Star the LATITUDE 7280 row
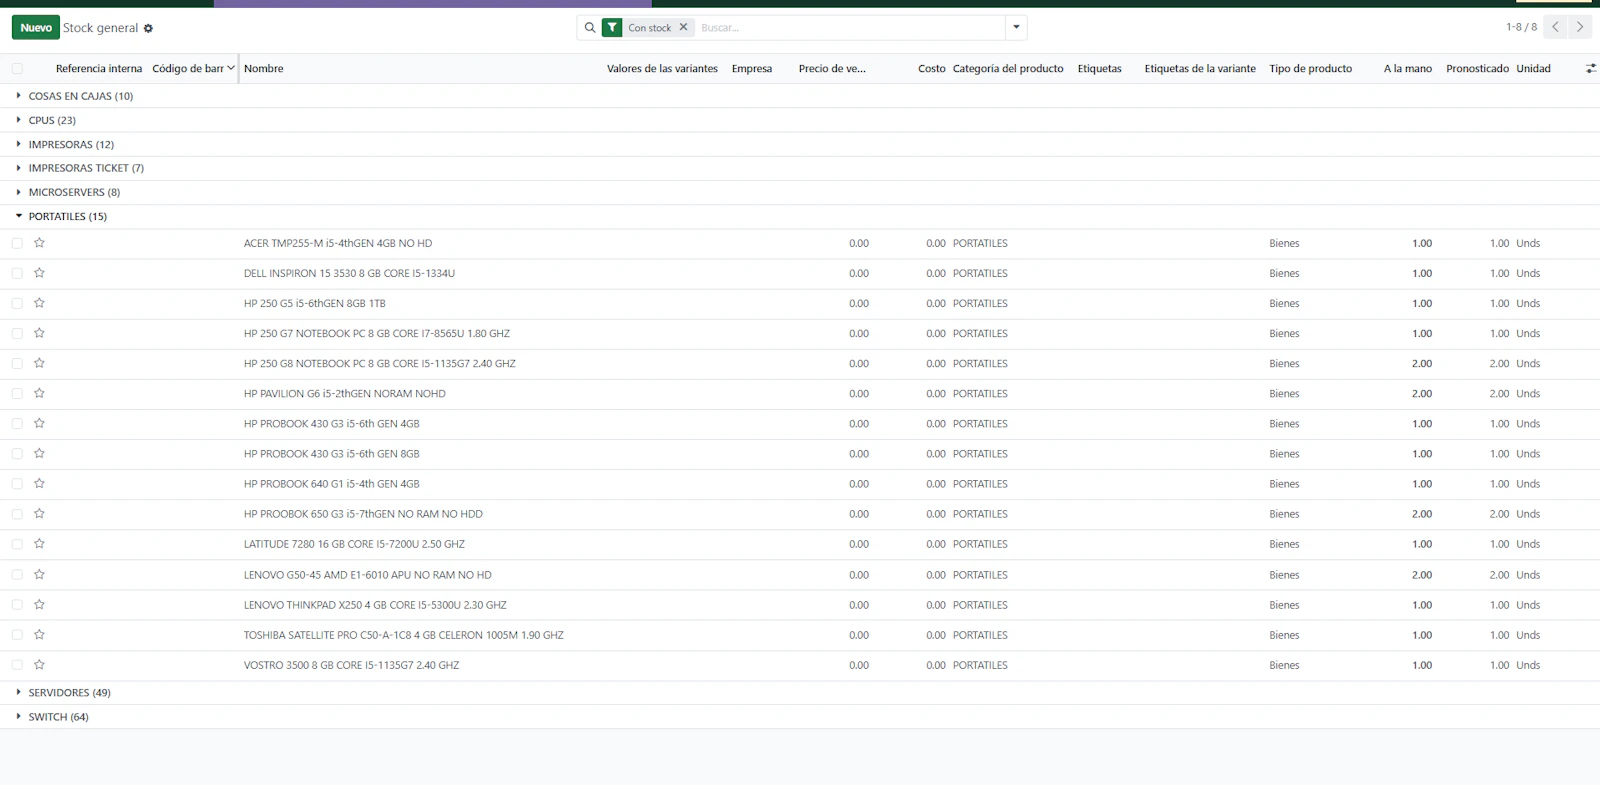 point(40,544)
